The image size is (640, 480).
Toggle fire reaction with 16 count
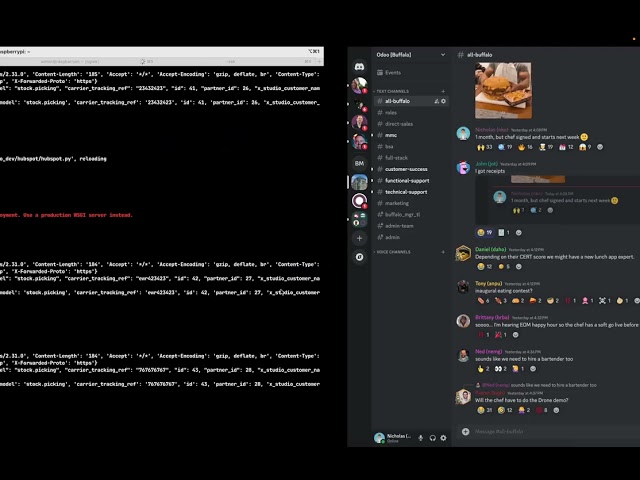click(525, 147)
